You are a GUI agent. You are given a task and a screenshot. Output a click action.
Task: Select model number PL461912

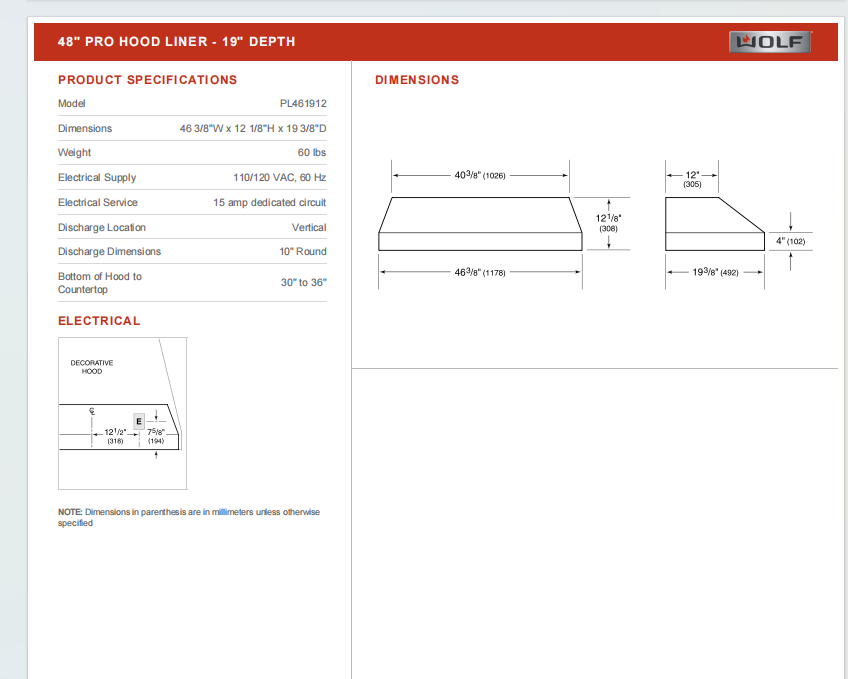pos(303,103)
